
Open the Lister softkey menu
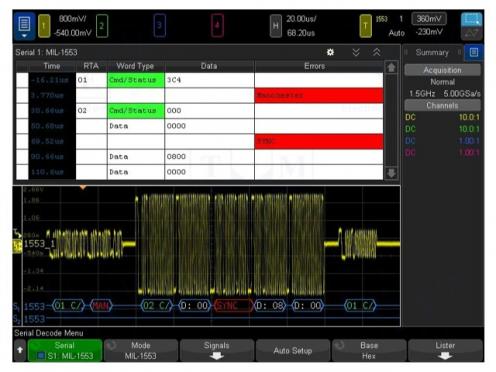445,350
